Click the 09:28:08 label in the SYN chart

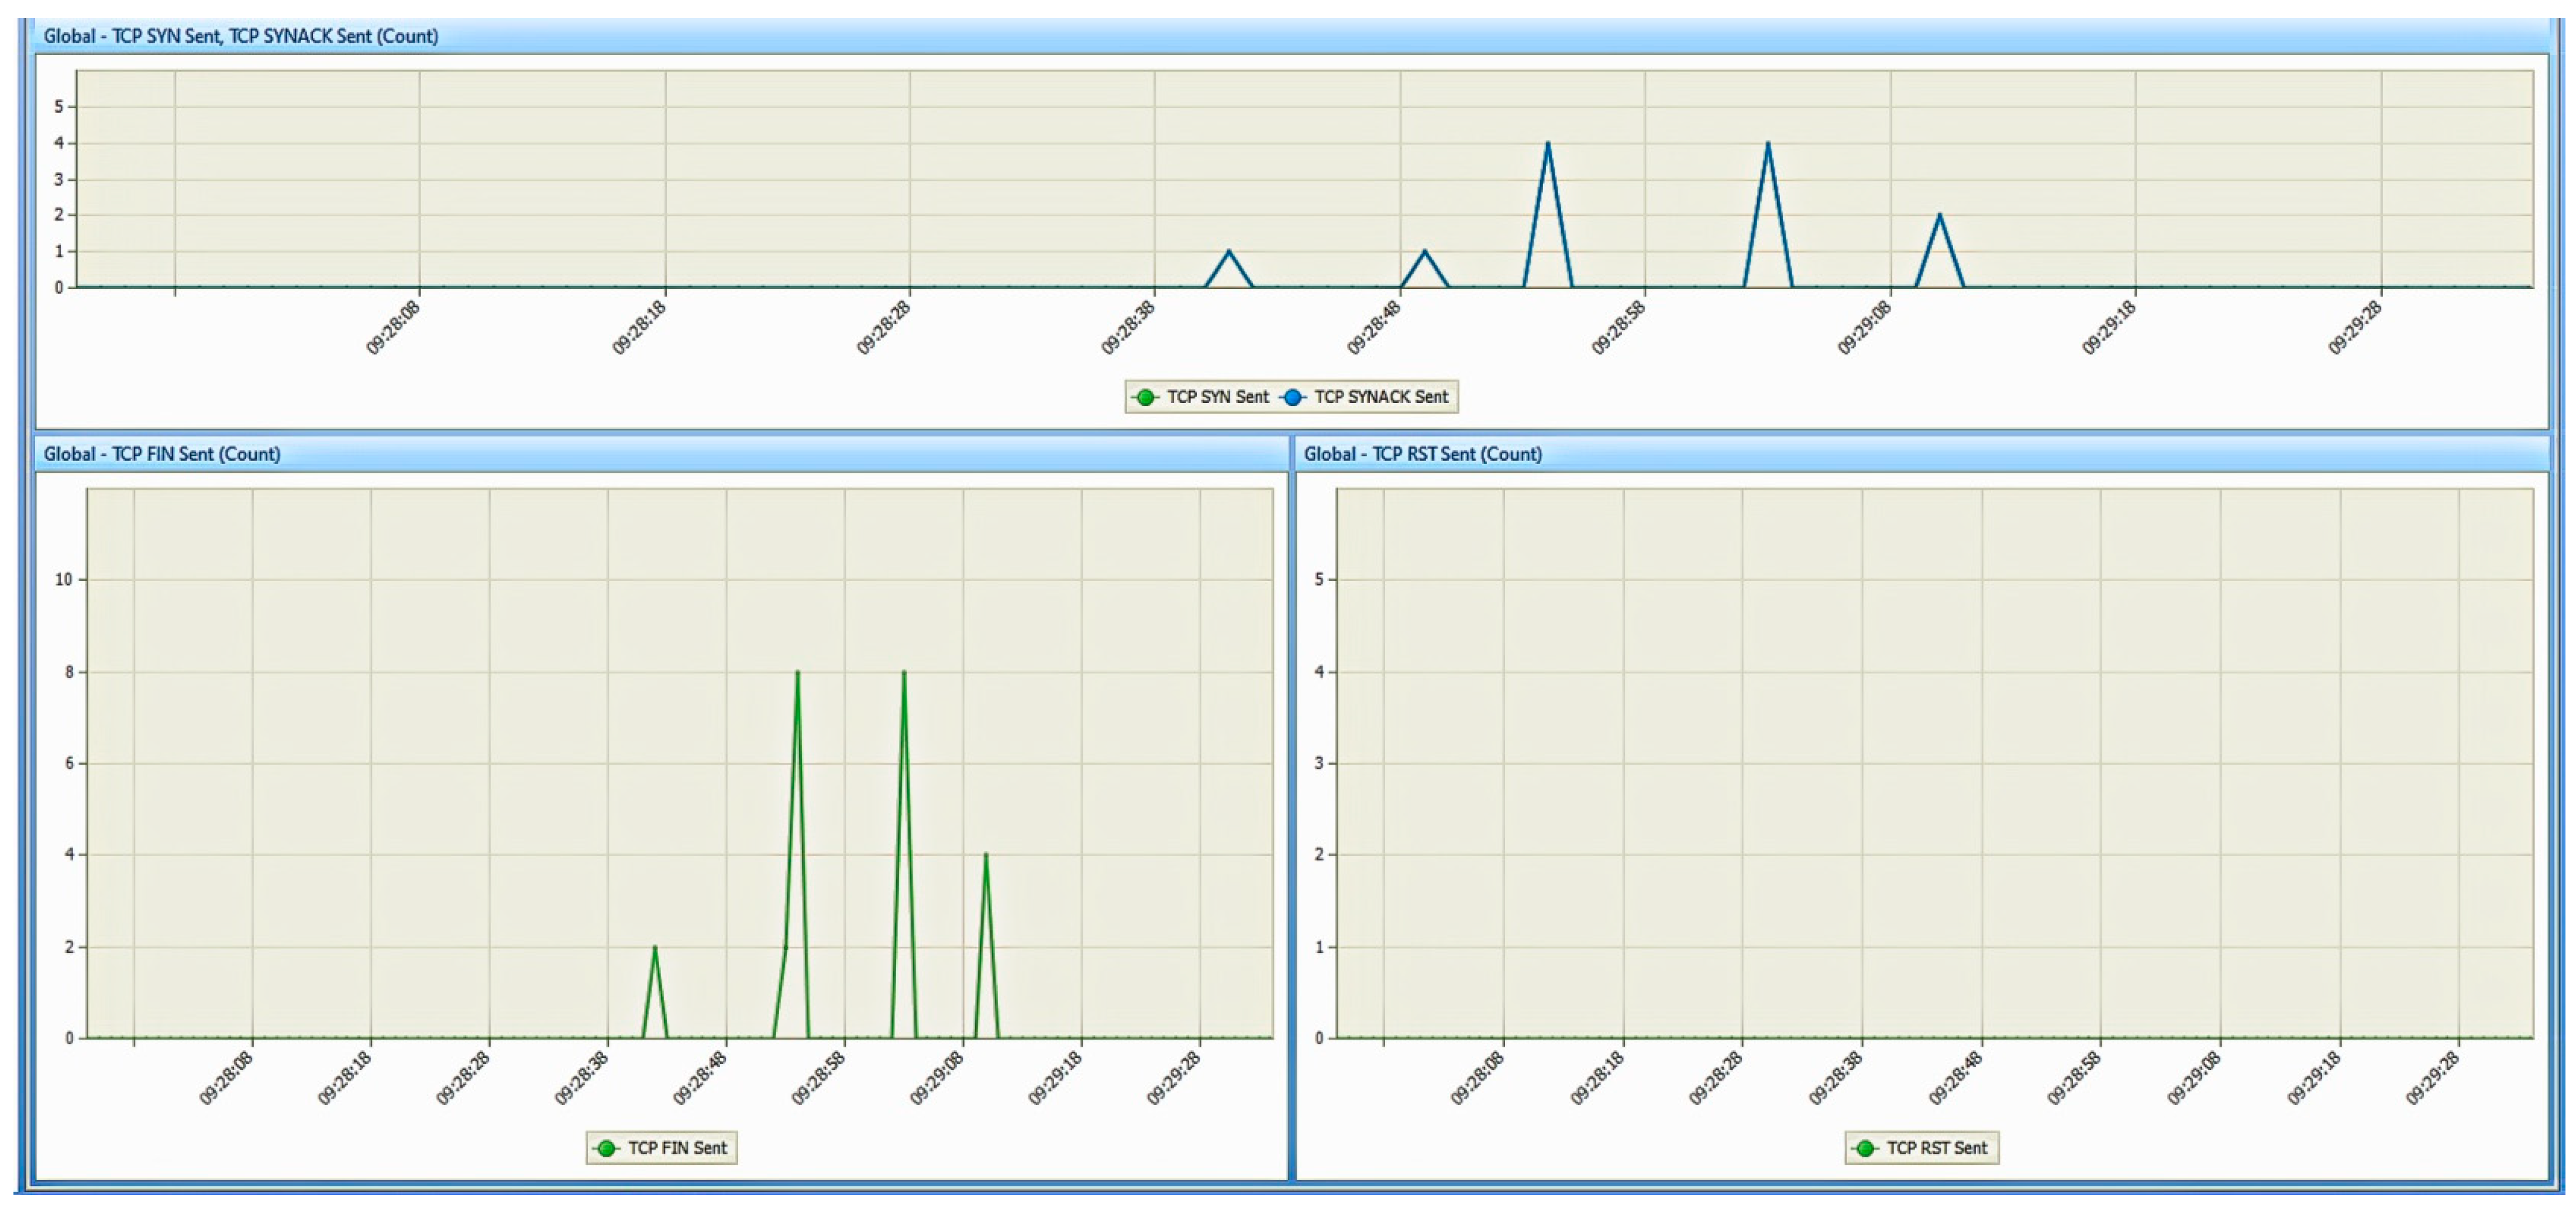click(393, 328)
